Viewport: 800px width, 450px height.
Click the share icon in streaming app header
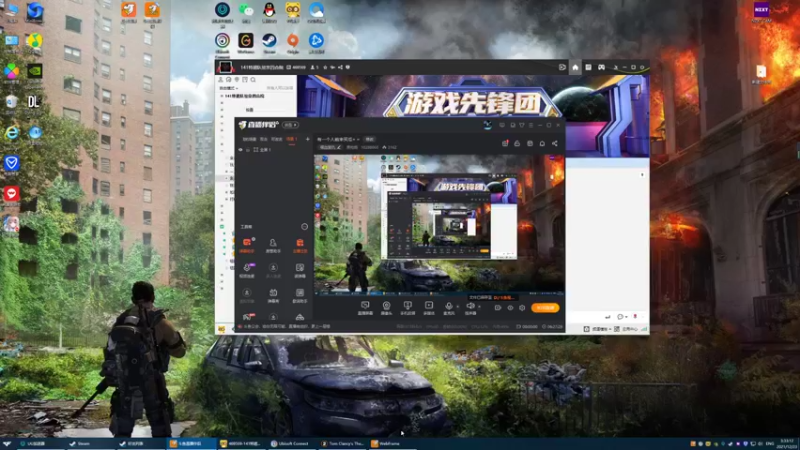click(x=555, y=143)
